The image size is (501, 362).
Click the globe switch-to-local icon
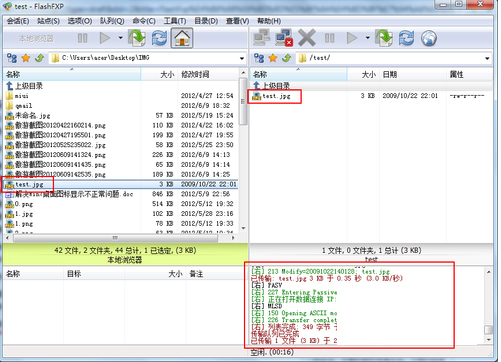click(429, 38)
